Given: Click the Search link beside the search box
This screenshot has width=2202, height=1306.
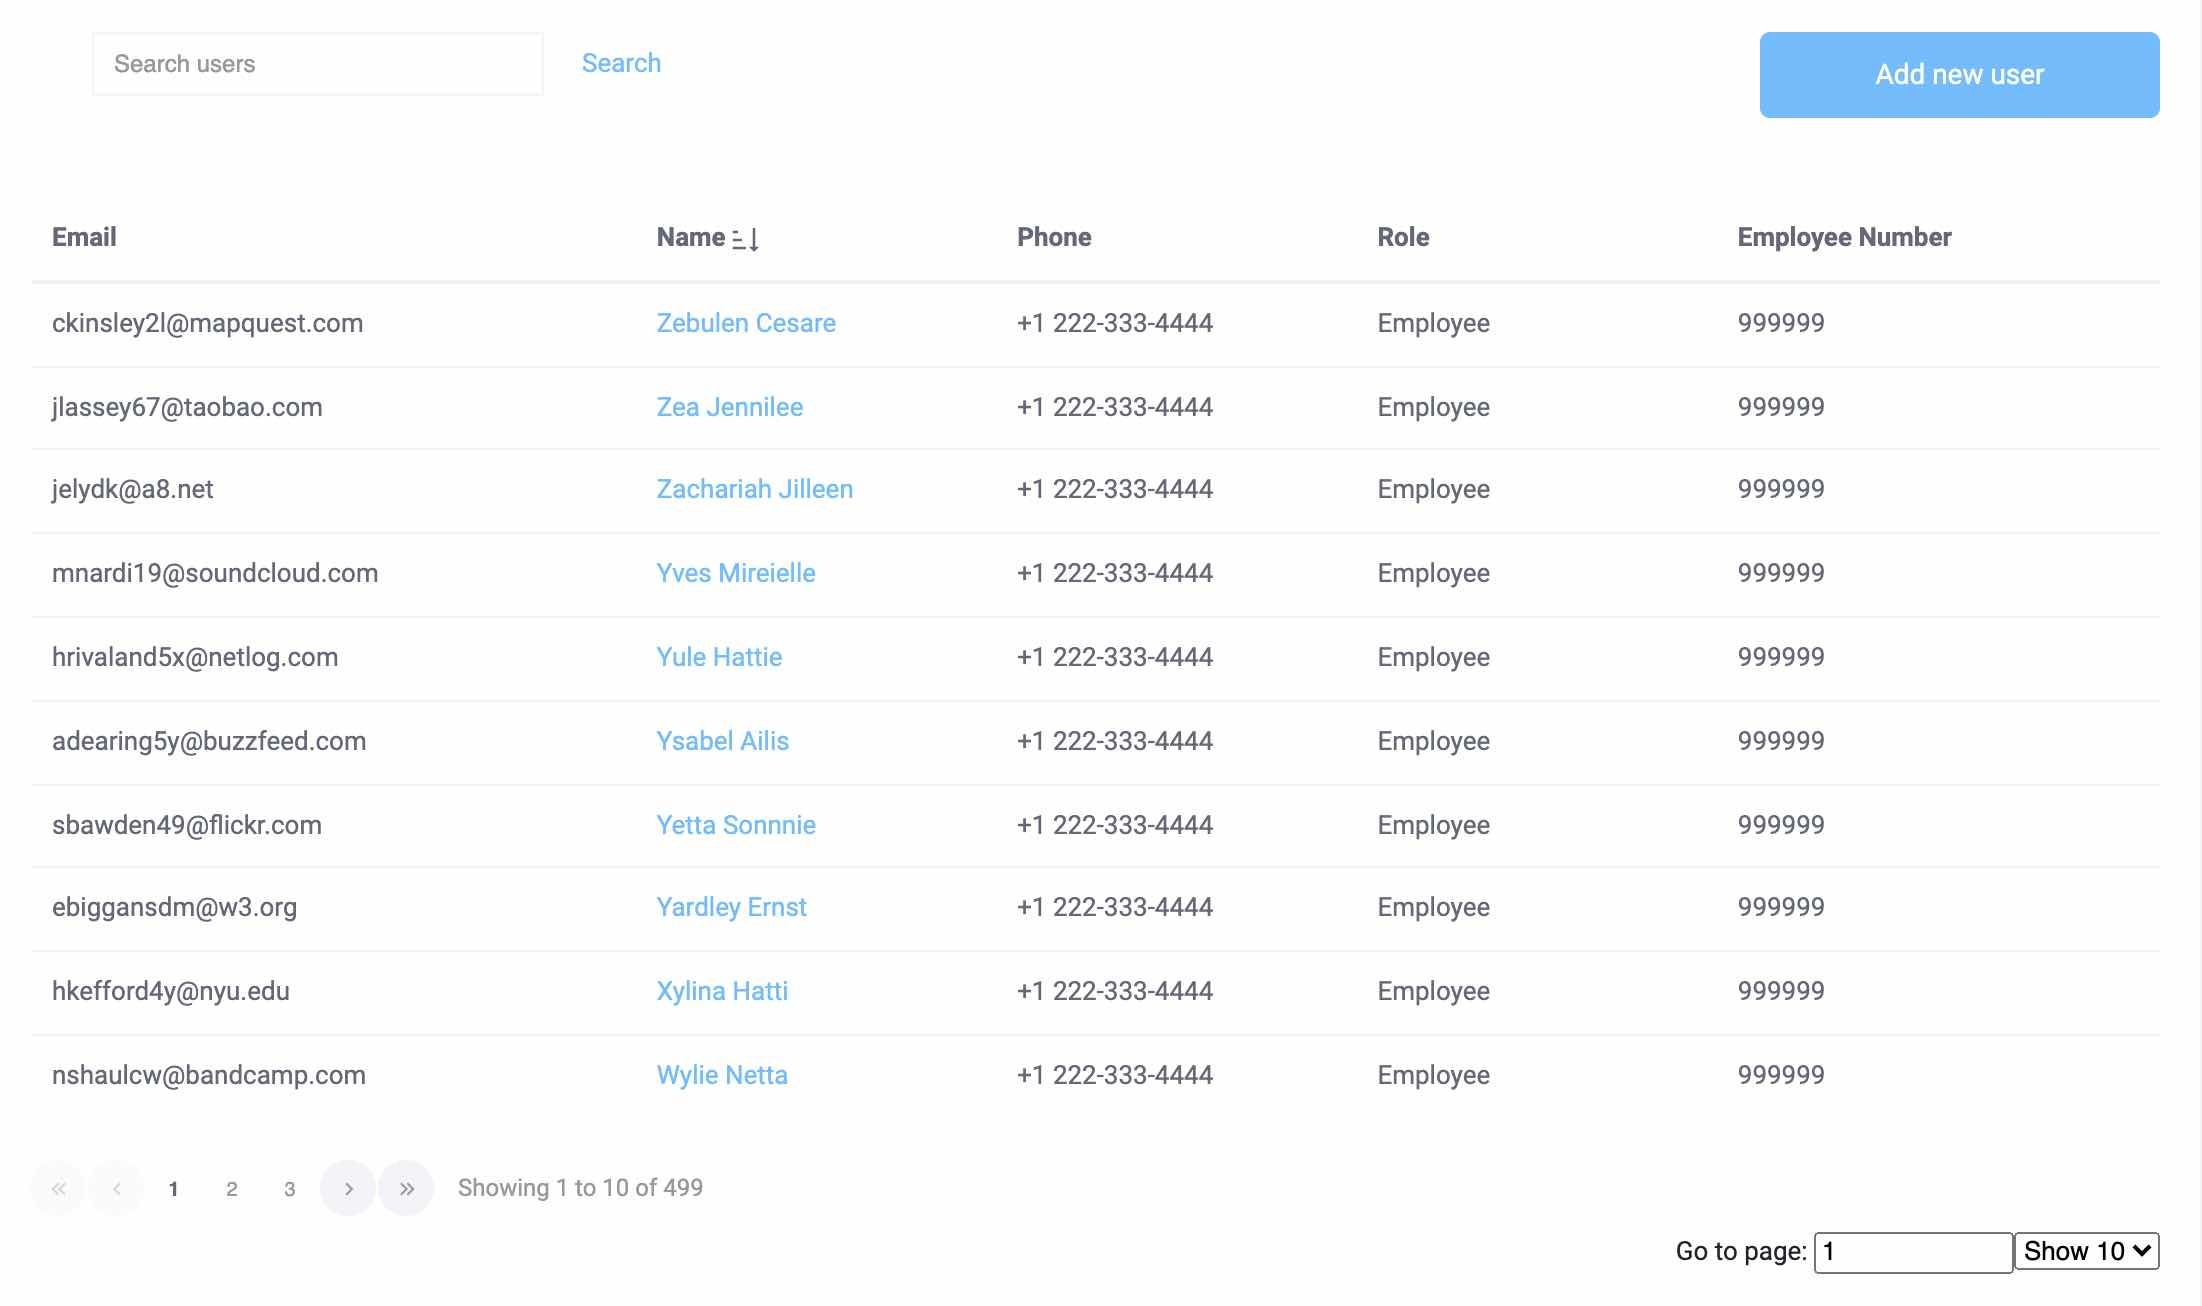Looking at the screenshot, I should 621,62.
